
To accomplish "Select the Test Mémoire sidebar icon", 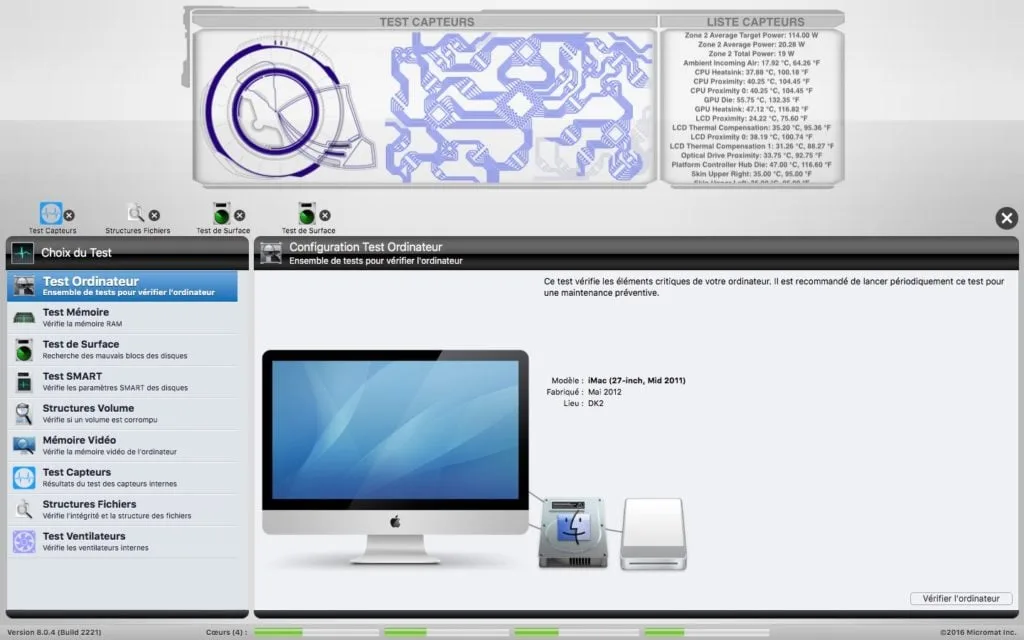I will pos(22,316).
